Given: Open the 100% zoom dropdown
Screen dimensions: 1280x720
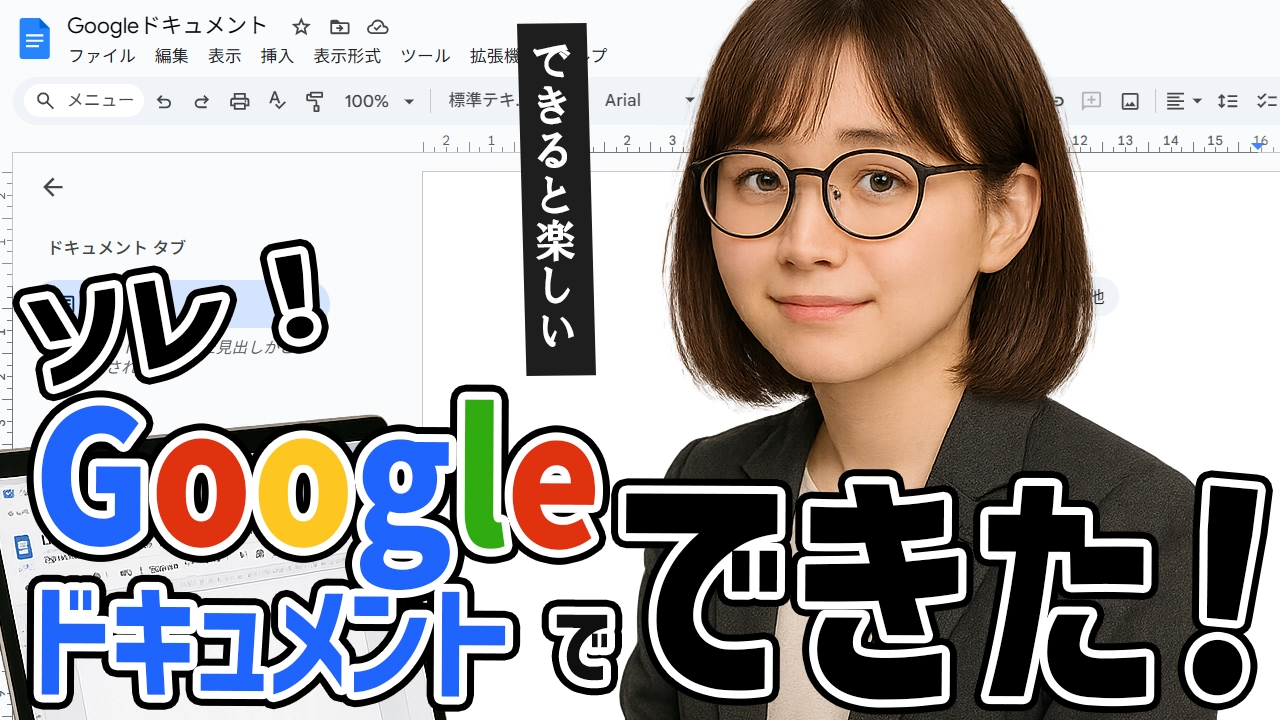Looking at the screenshot, I should [x=378, y=100].
